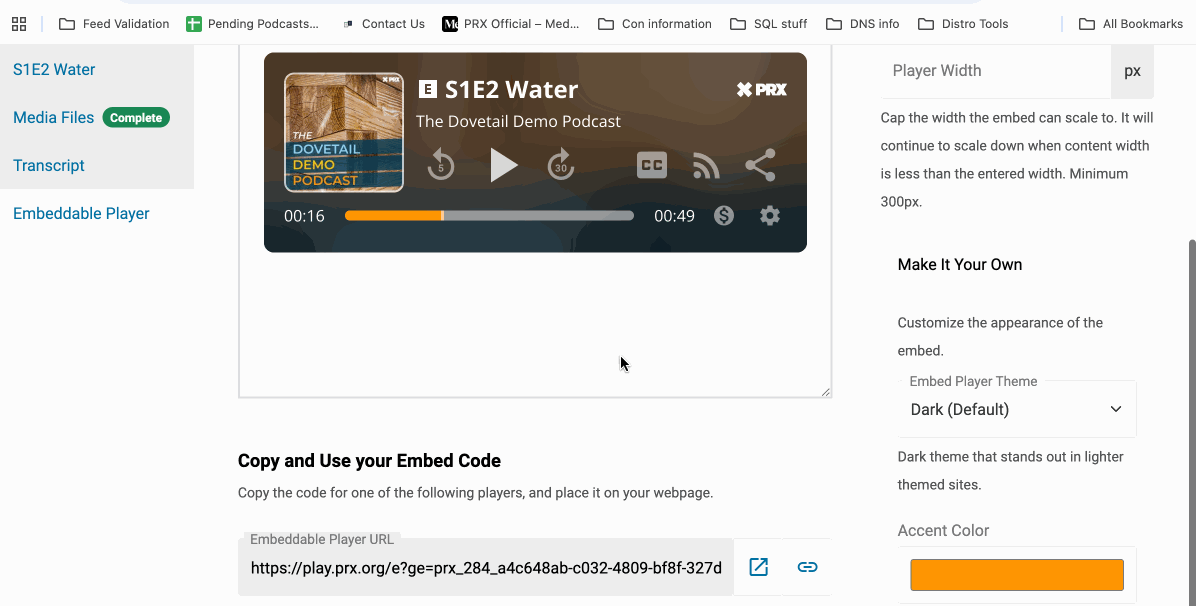This screenshot has width=1196, height=606.
Task: Open the Feed Validation bookmark folder
Action: point(114,23)
